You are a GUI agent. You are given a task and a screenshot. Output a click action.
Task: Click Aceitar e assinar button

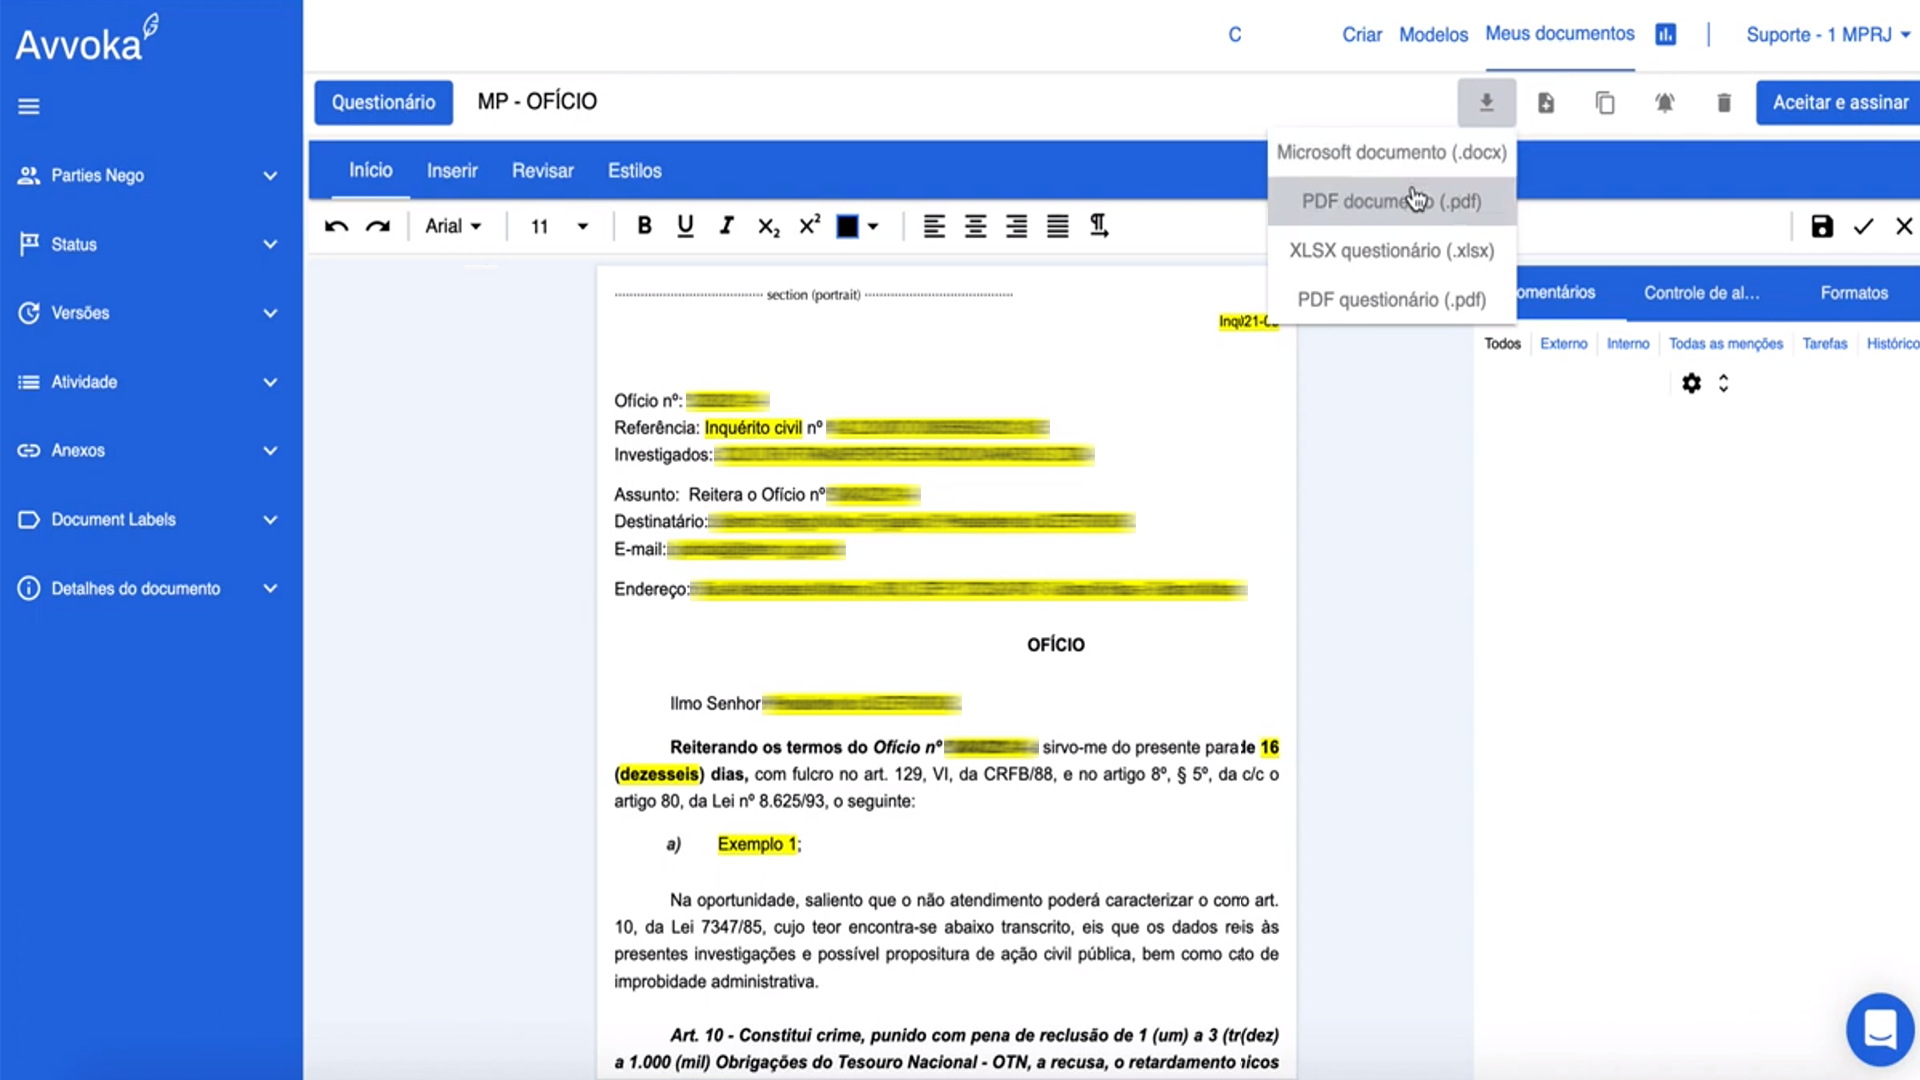(1839, 102)
